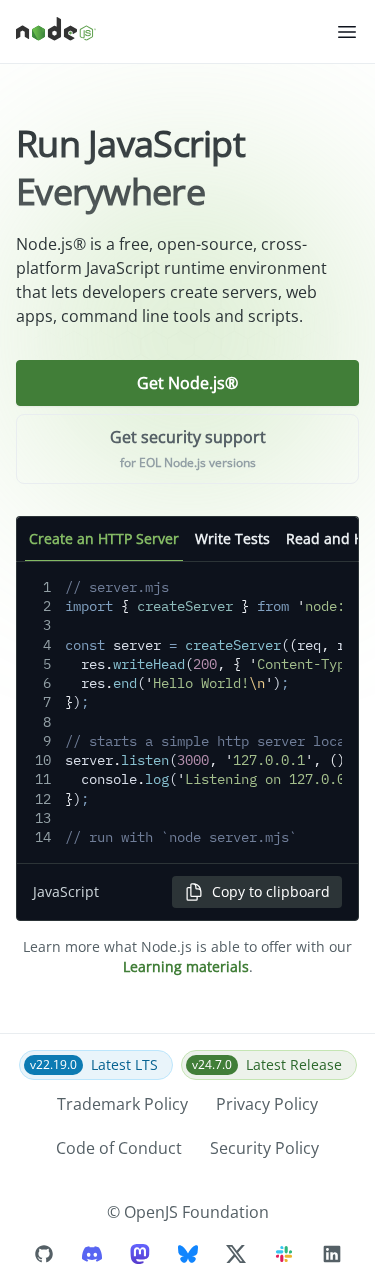Click the v22.19.0 Latest LTS badge

coord(96,1065)
